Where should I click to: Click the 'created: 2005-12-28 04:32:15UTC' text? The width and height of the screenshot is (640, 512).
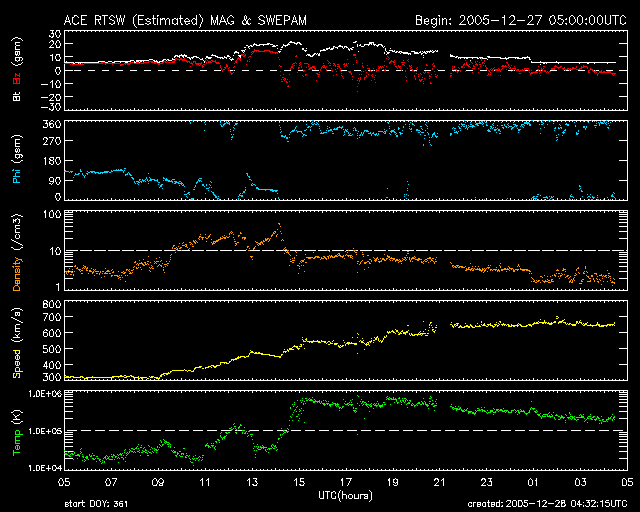(547, 504)
